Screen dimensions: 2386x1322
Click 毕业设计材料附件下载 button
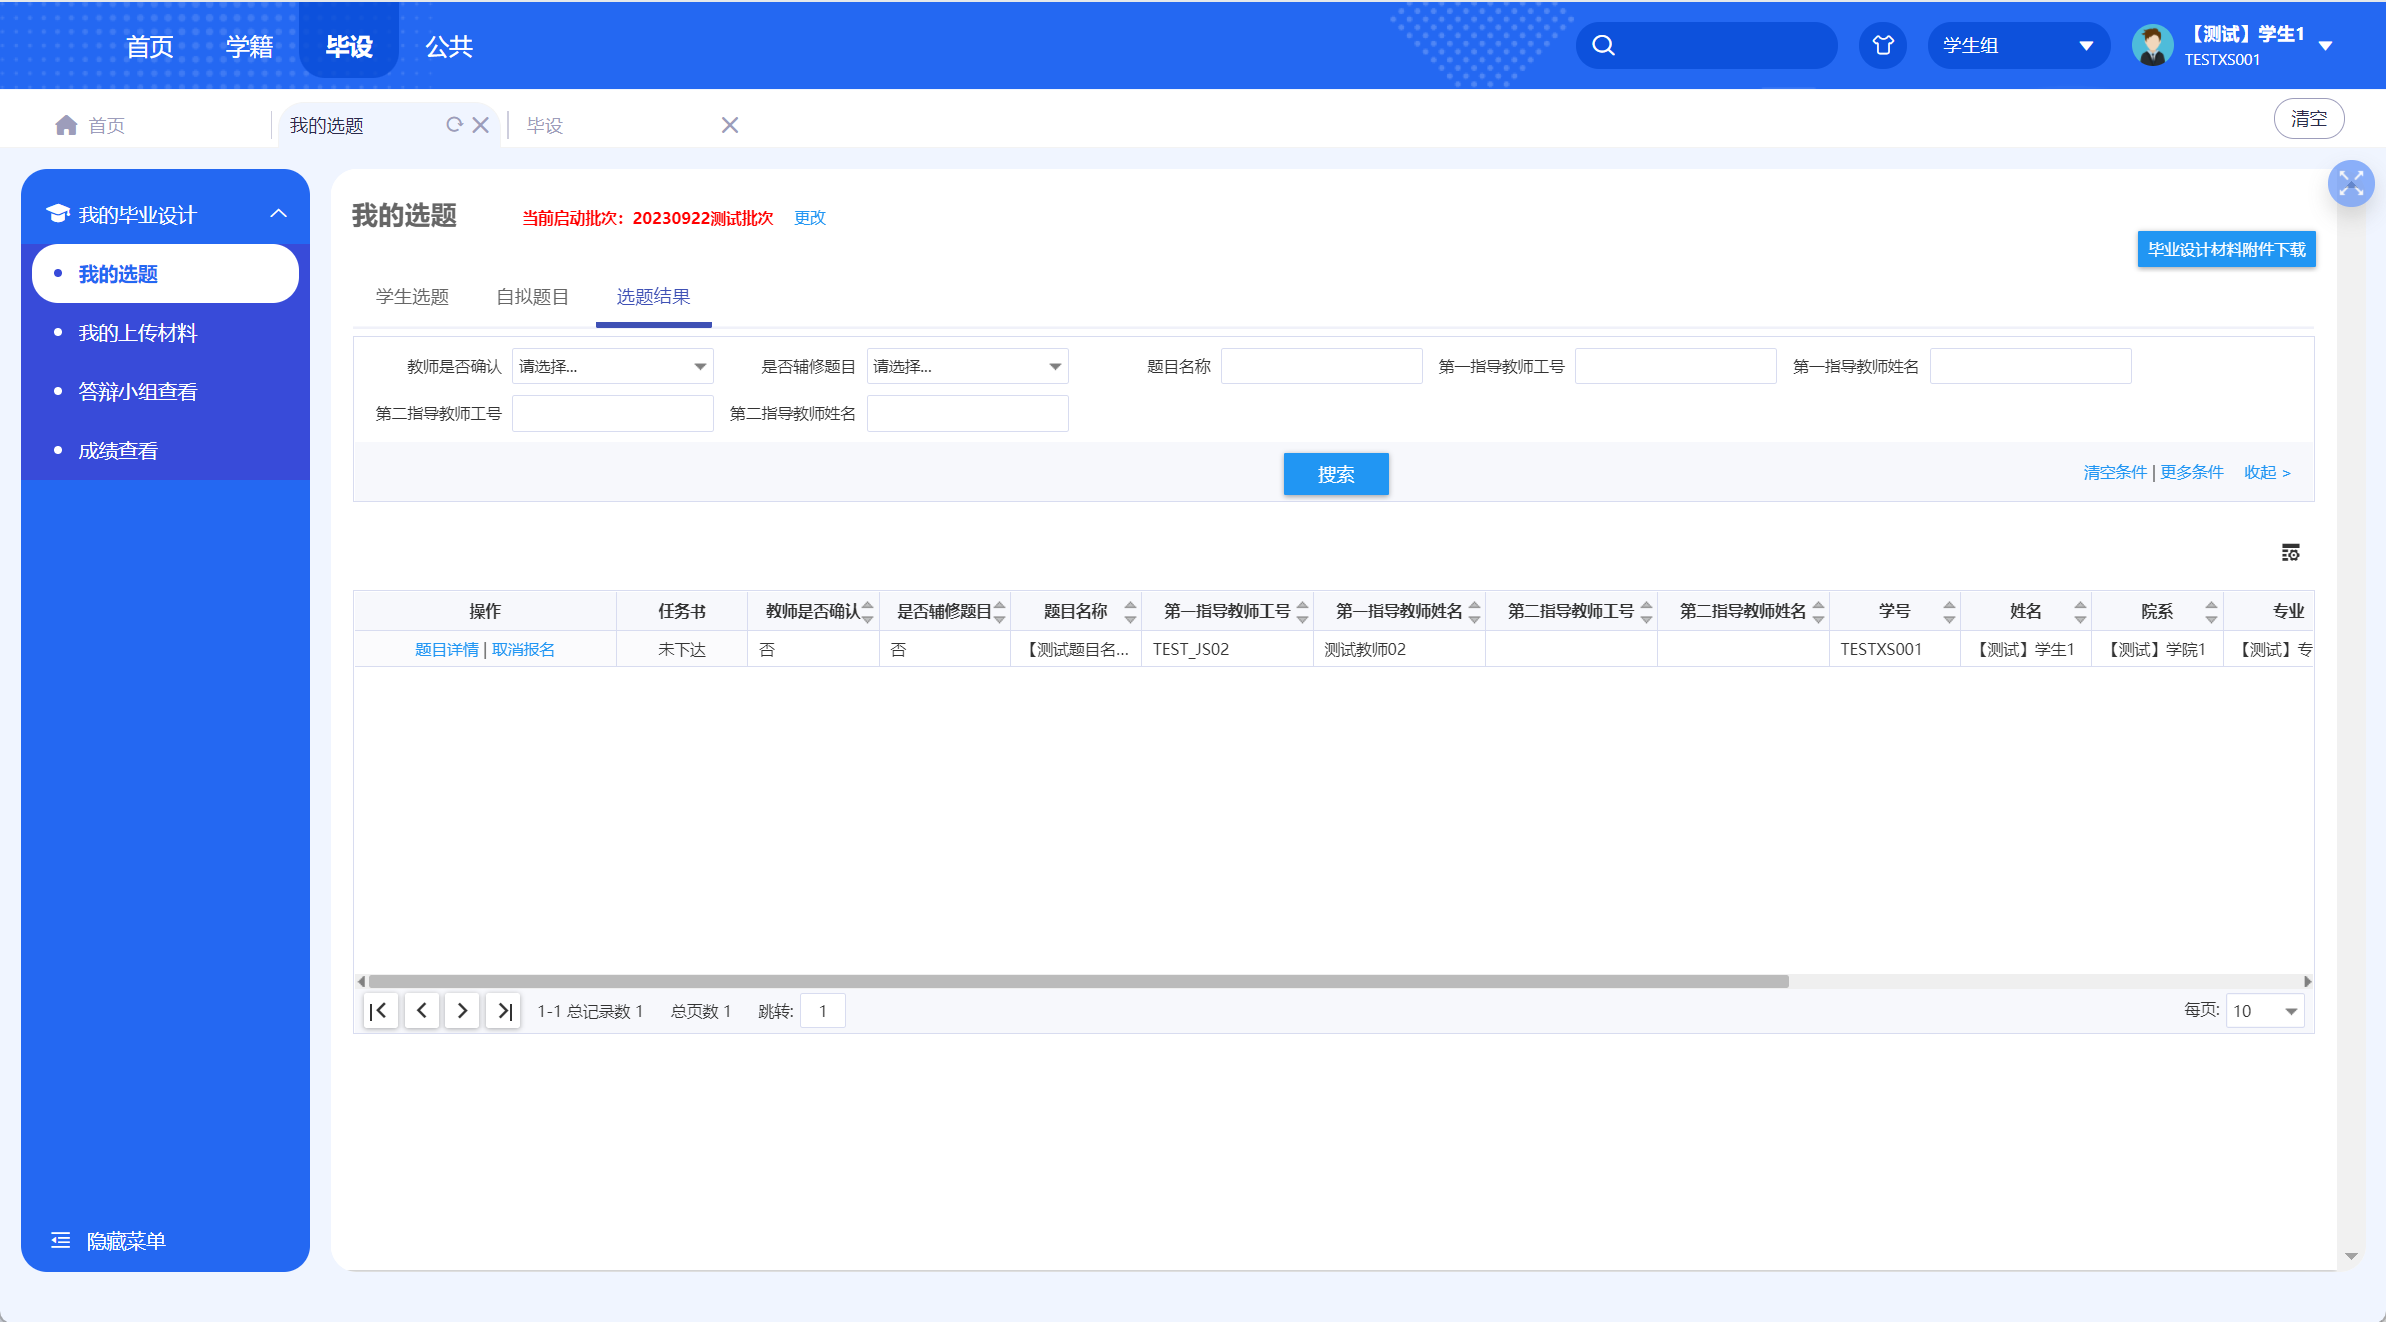(2227, 250)
